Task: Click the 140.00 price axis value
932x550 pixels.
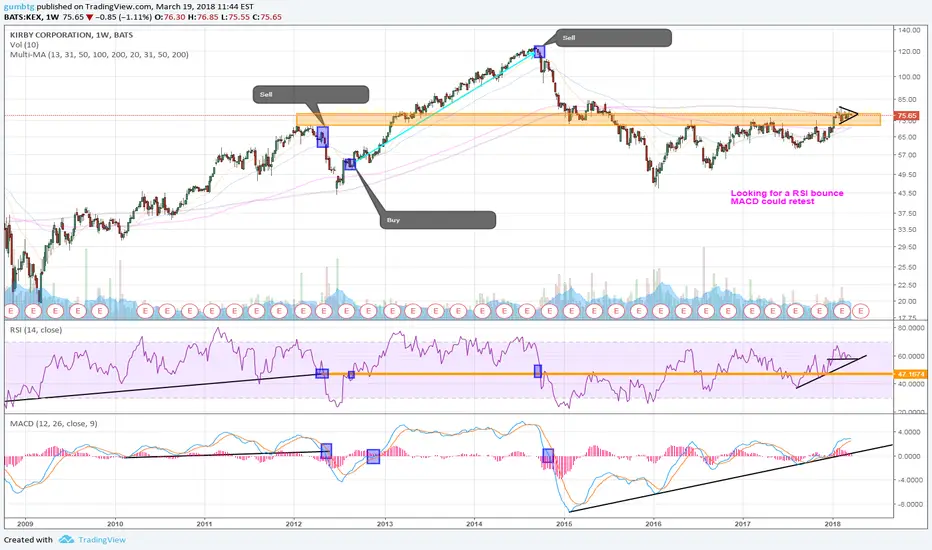Action: (x=909, y=30)
